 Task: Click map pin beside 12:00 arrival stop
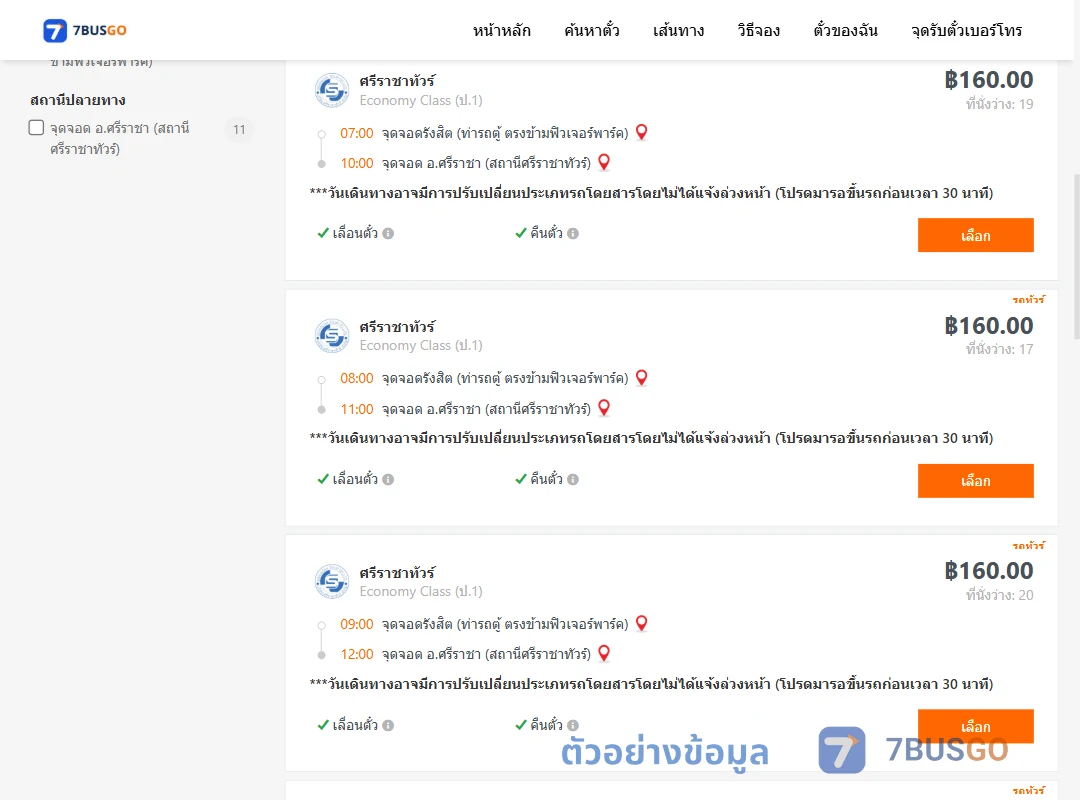pyautogui.click(x=604, y=653)
